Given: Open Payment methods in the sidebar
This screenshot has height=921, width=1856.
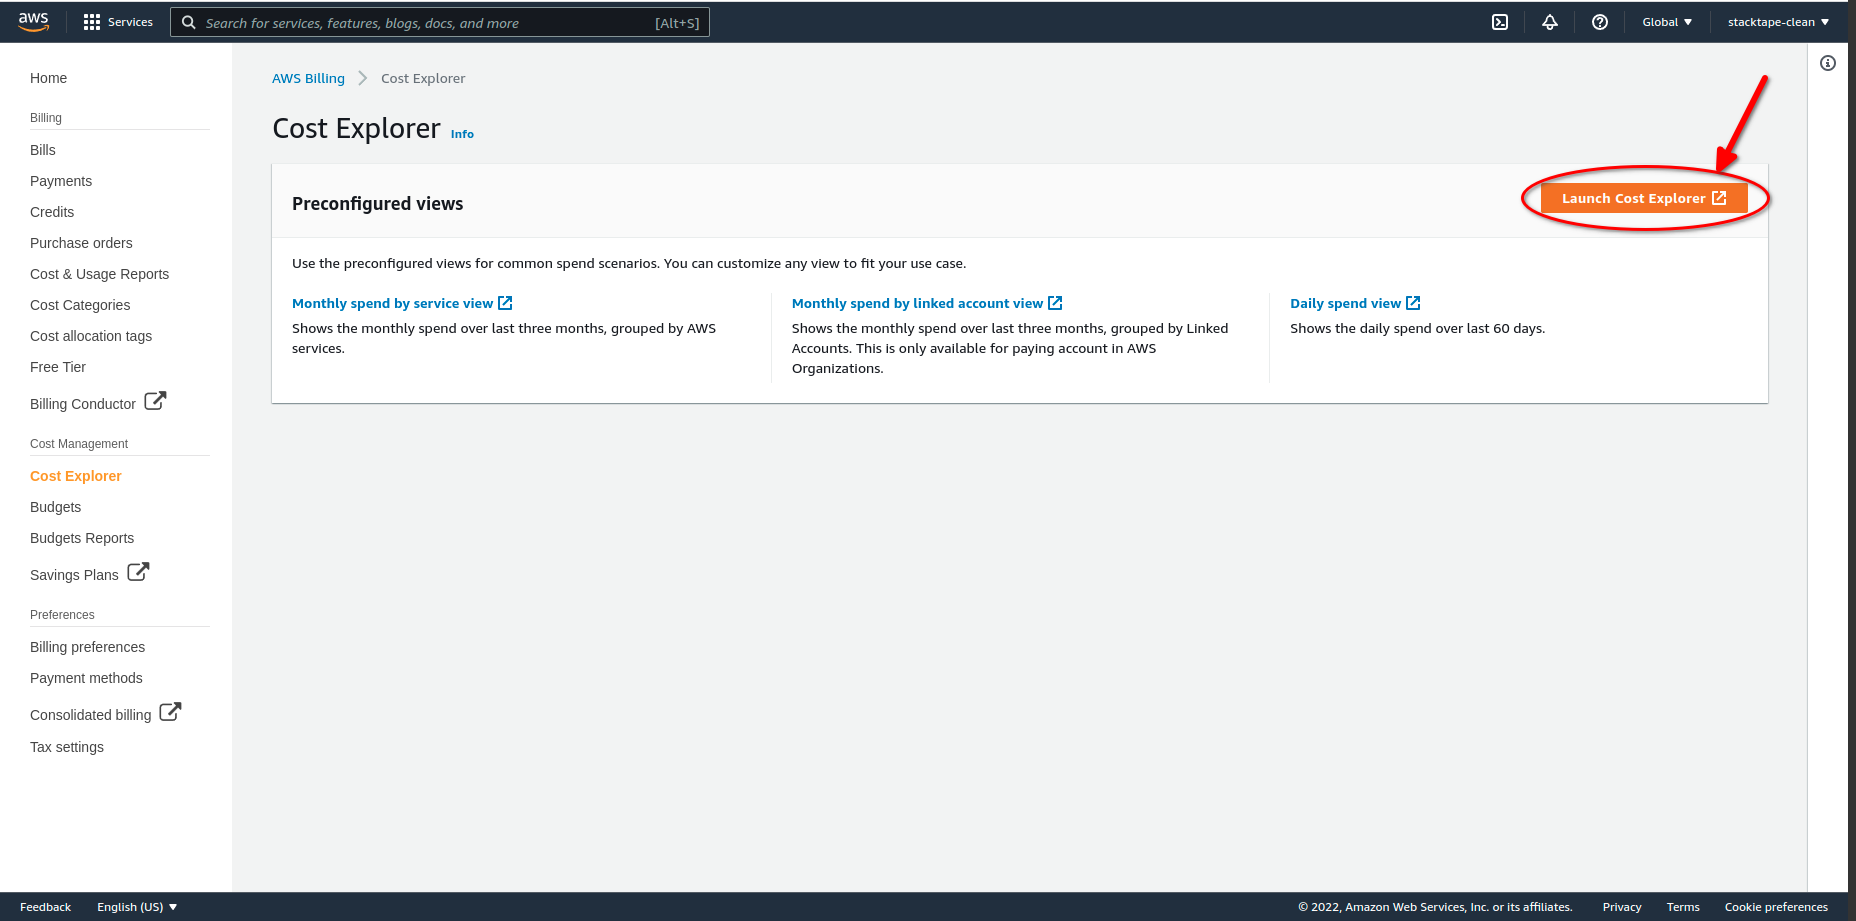Looking at the screenshot, I should [x=86, y=678].
